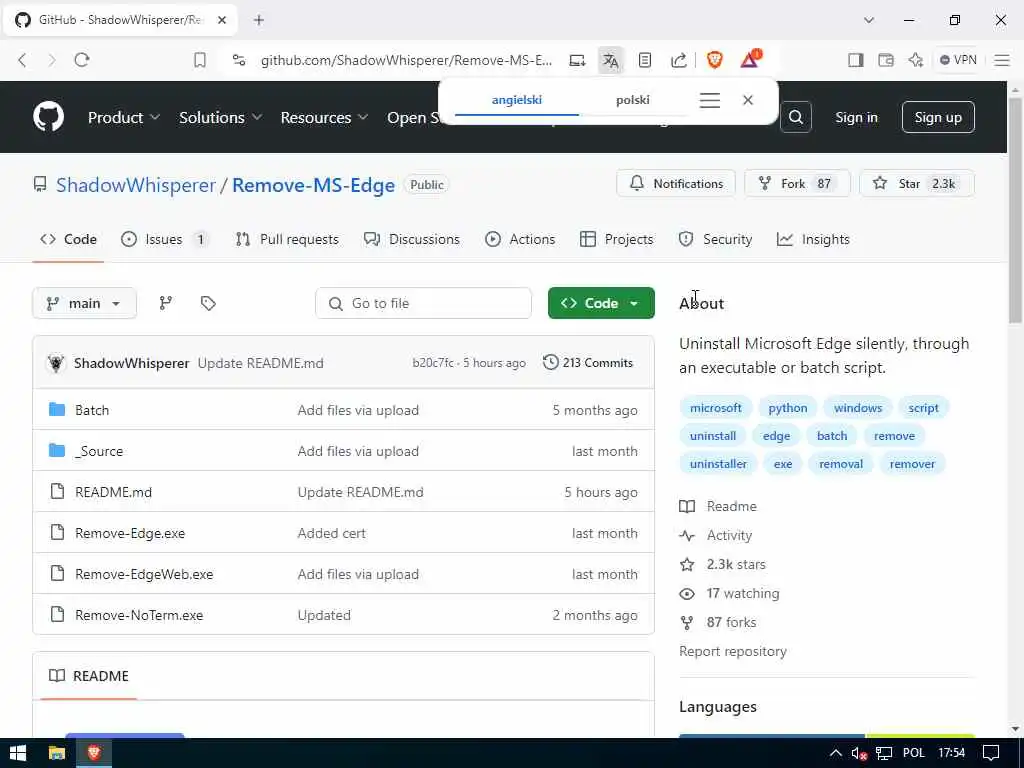
Task: Open File Explorer from the taskbar
Action: (57, 753)
